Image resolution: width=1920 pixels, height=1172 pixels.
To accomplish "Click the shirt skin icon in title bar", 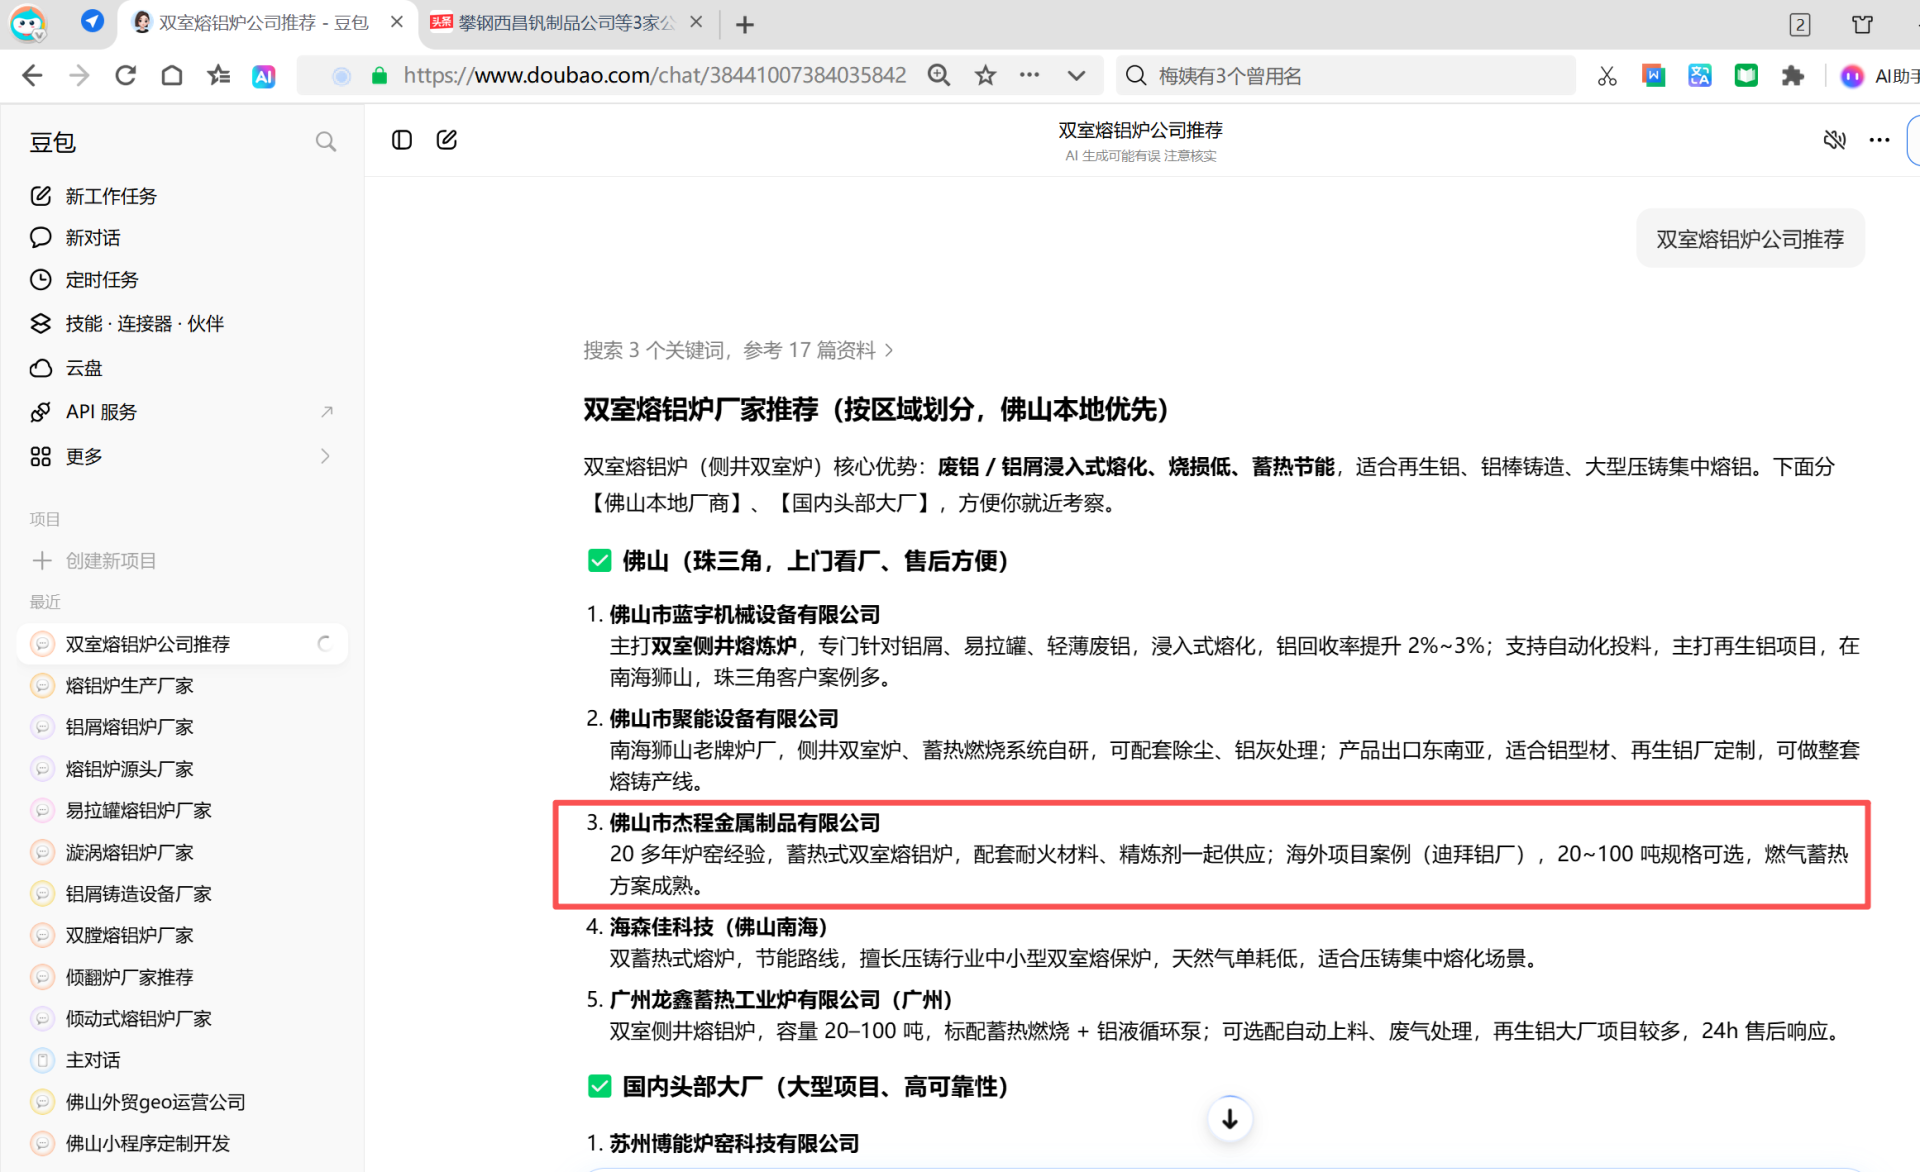I will pyautogui.click(x=1862, y=24).
